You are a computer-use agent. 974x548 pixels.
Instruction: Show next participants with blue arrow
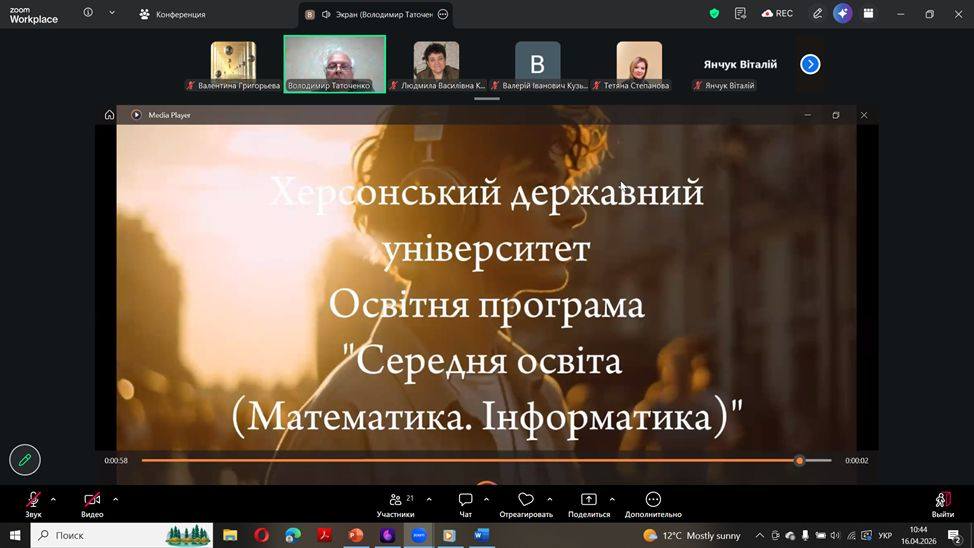(810, 64)
